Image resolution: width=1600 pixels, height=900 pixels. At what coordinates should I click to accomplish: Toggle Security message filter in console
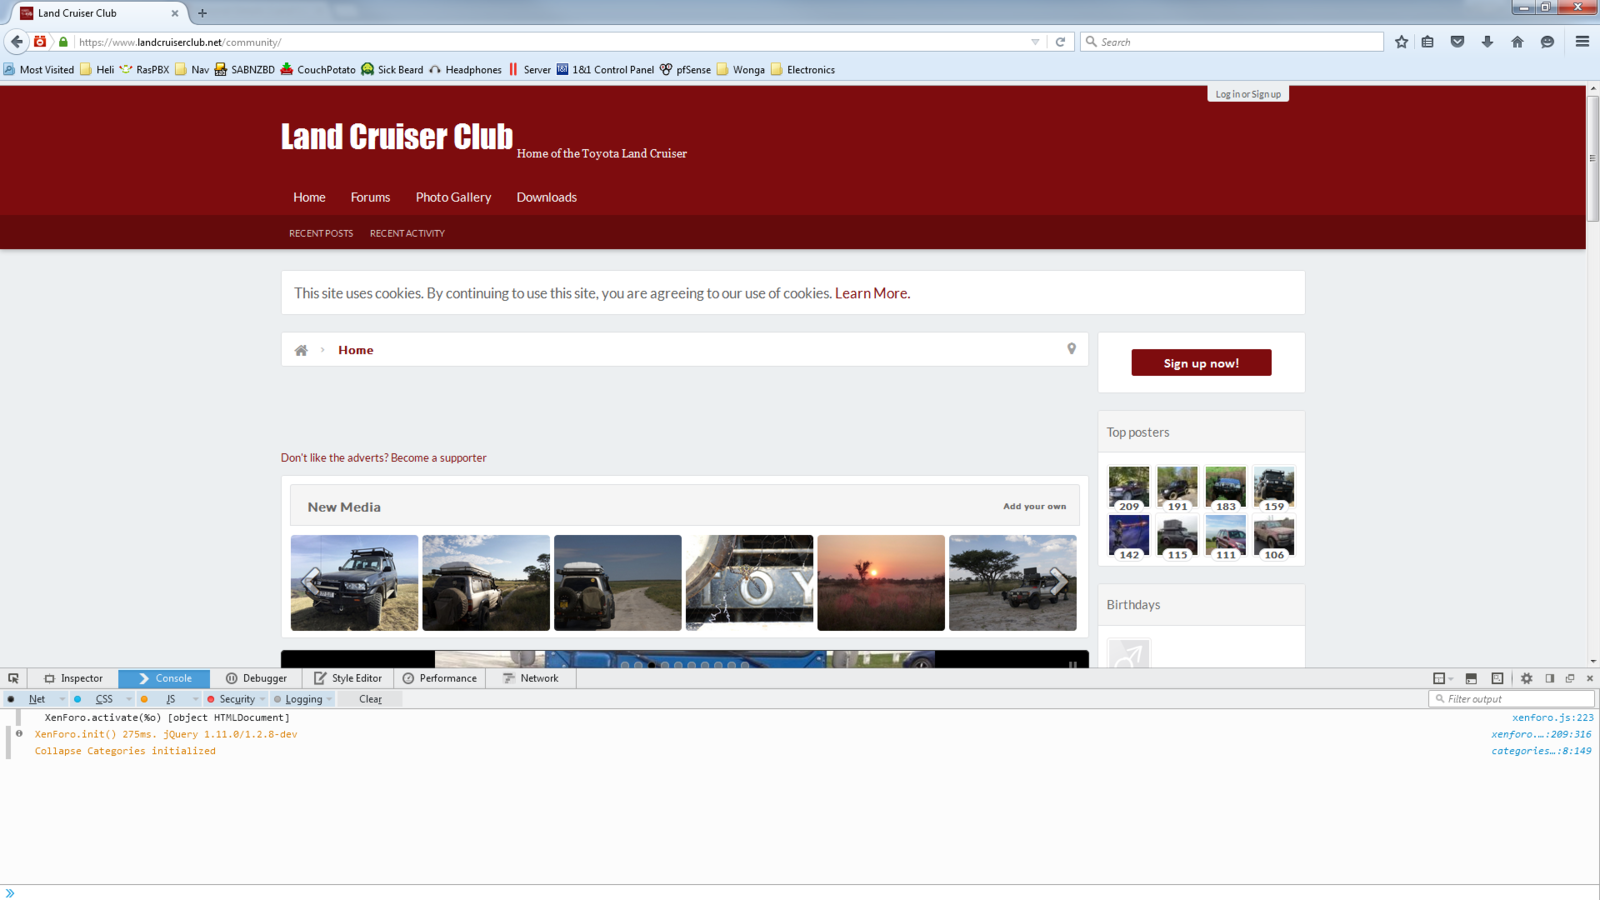pos(237,699)
